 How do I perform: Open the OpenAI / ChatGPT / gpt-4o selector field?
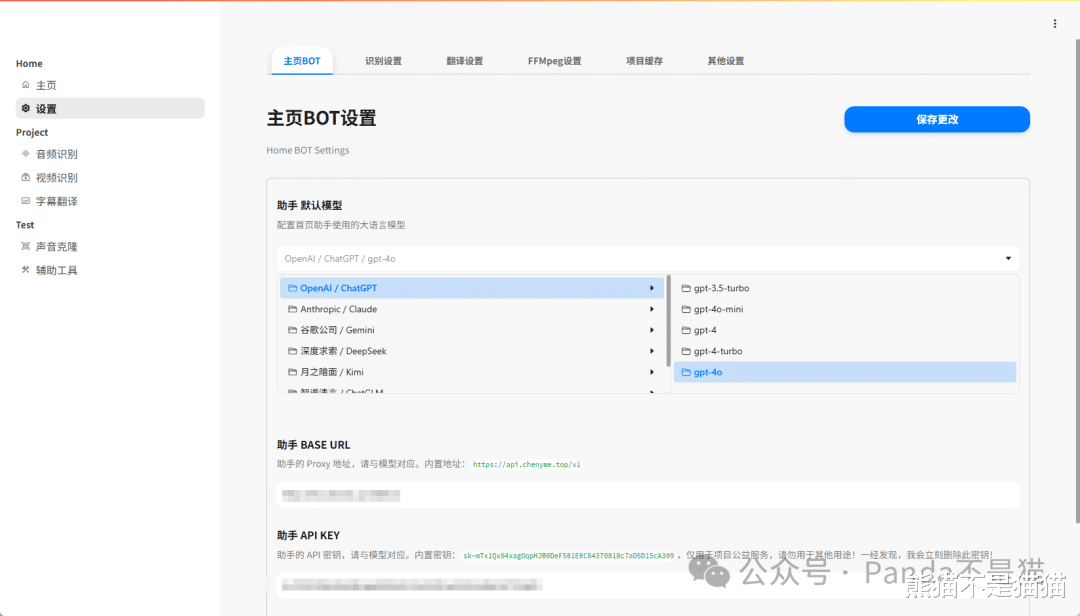tap(647, 258)
